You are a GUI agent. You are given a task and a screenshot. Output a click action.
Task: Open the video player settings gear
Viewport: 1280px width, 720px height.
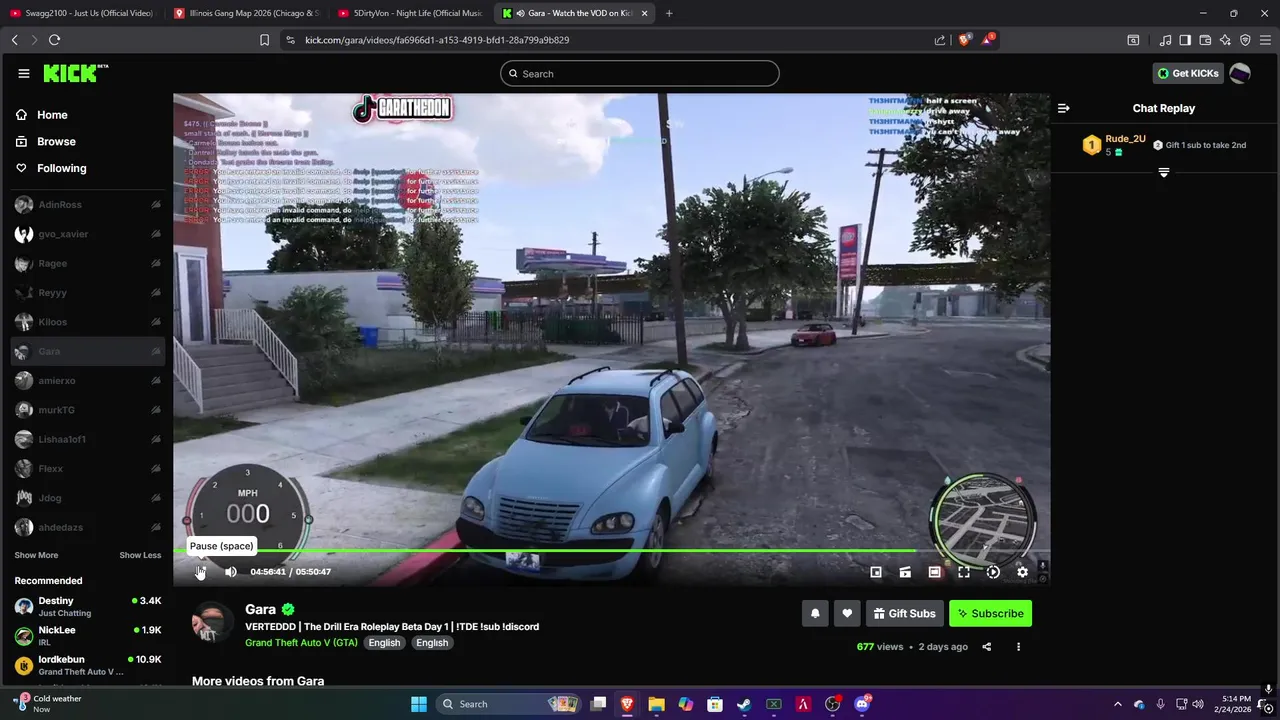point(1022,572)
